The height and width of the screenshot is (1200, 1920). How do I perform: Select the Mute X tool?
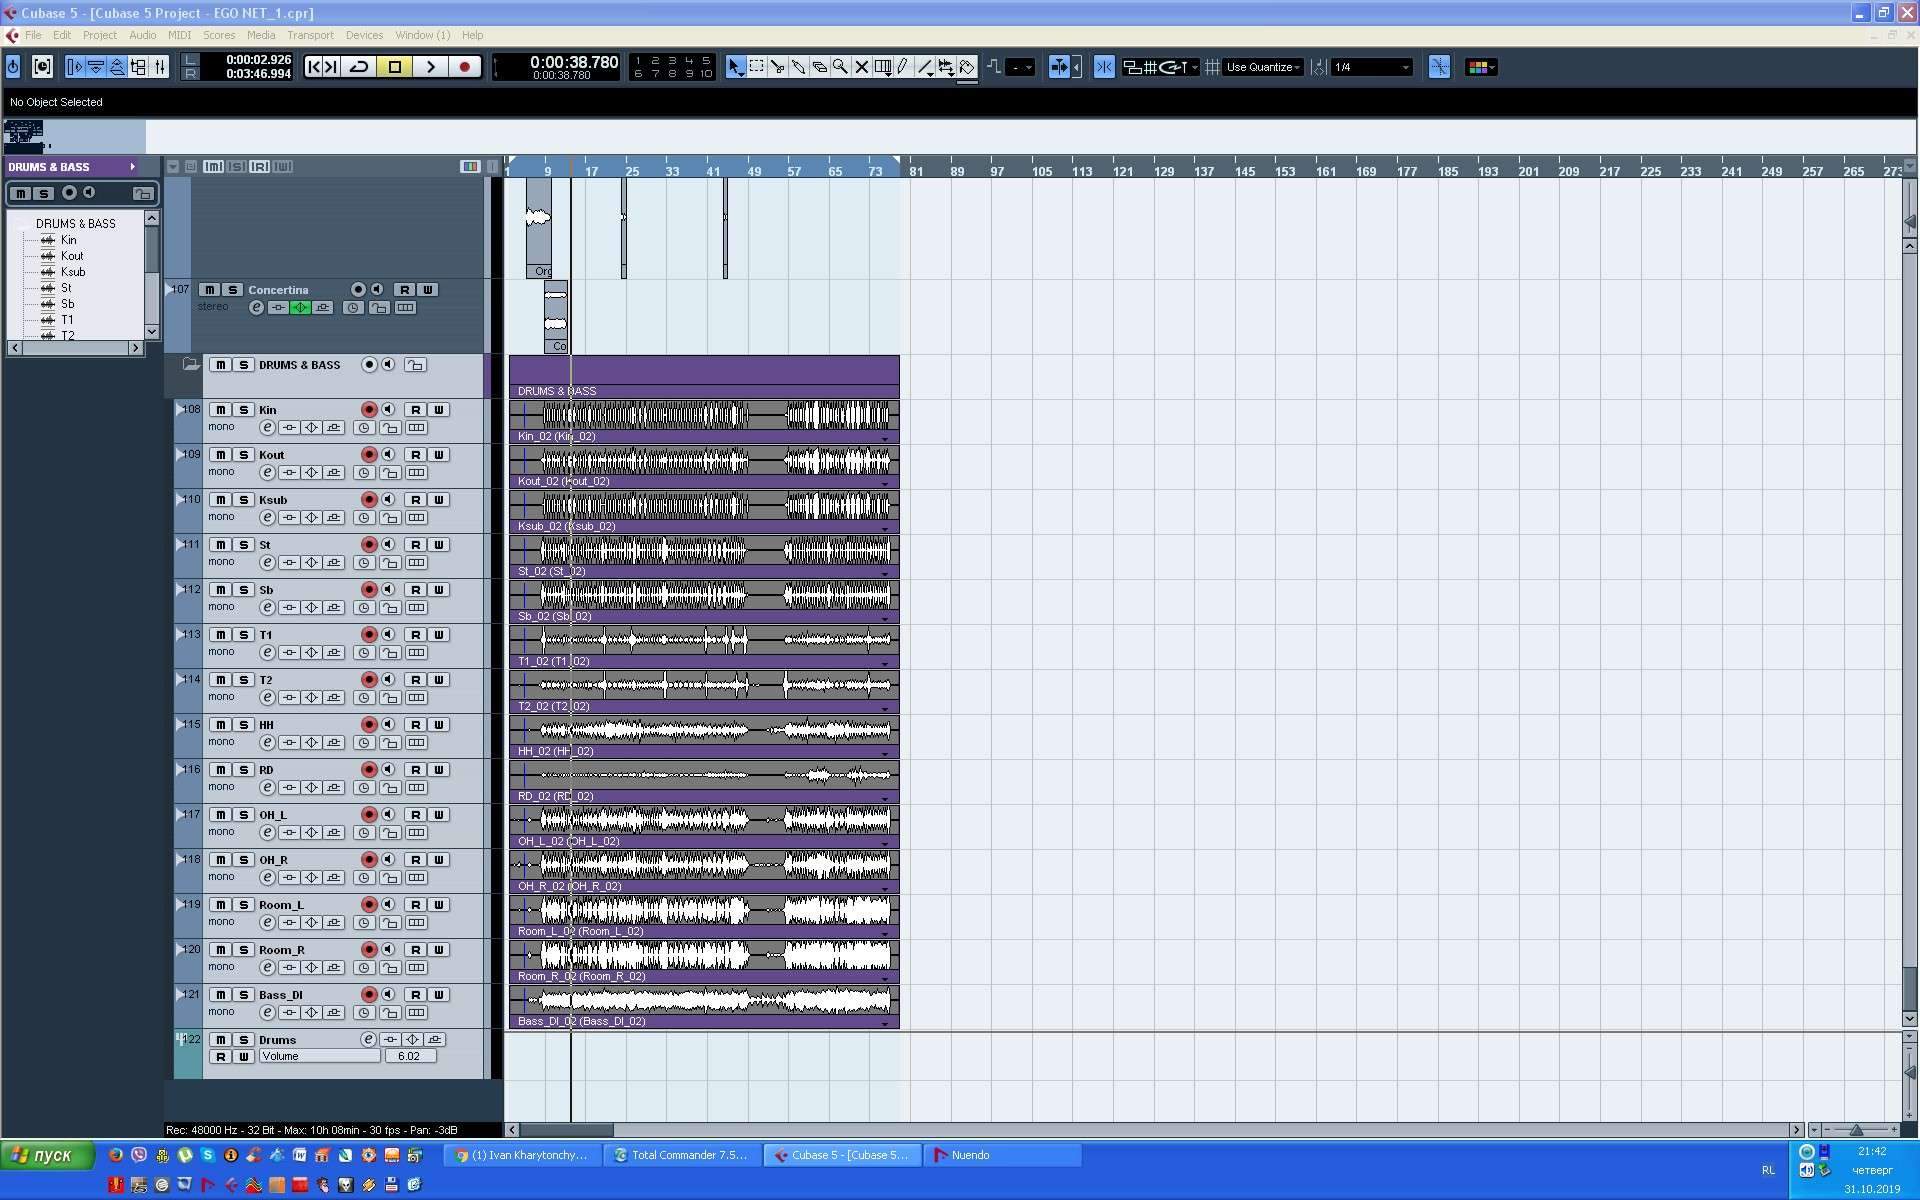pyautogui.click(x=861, y=67)
